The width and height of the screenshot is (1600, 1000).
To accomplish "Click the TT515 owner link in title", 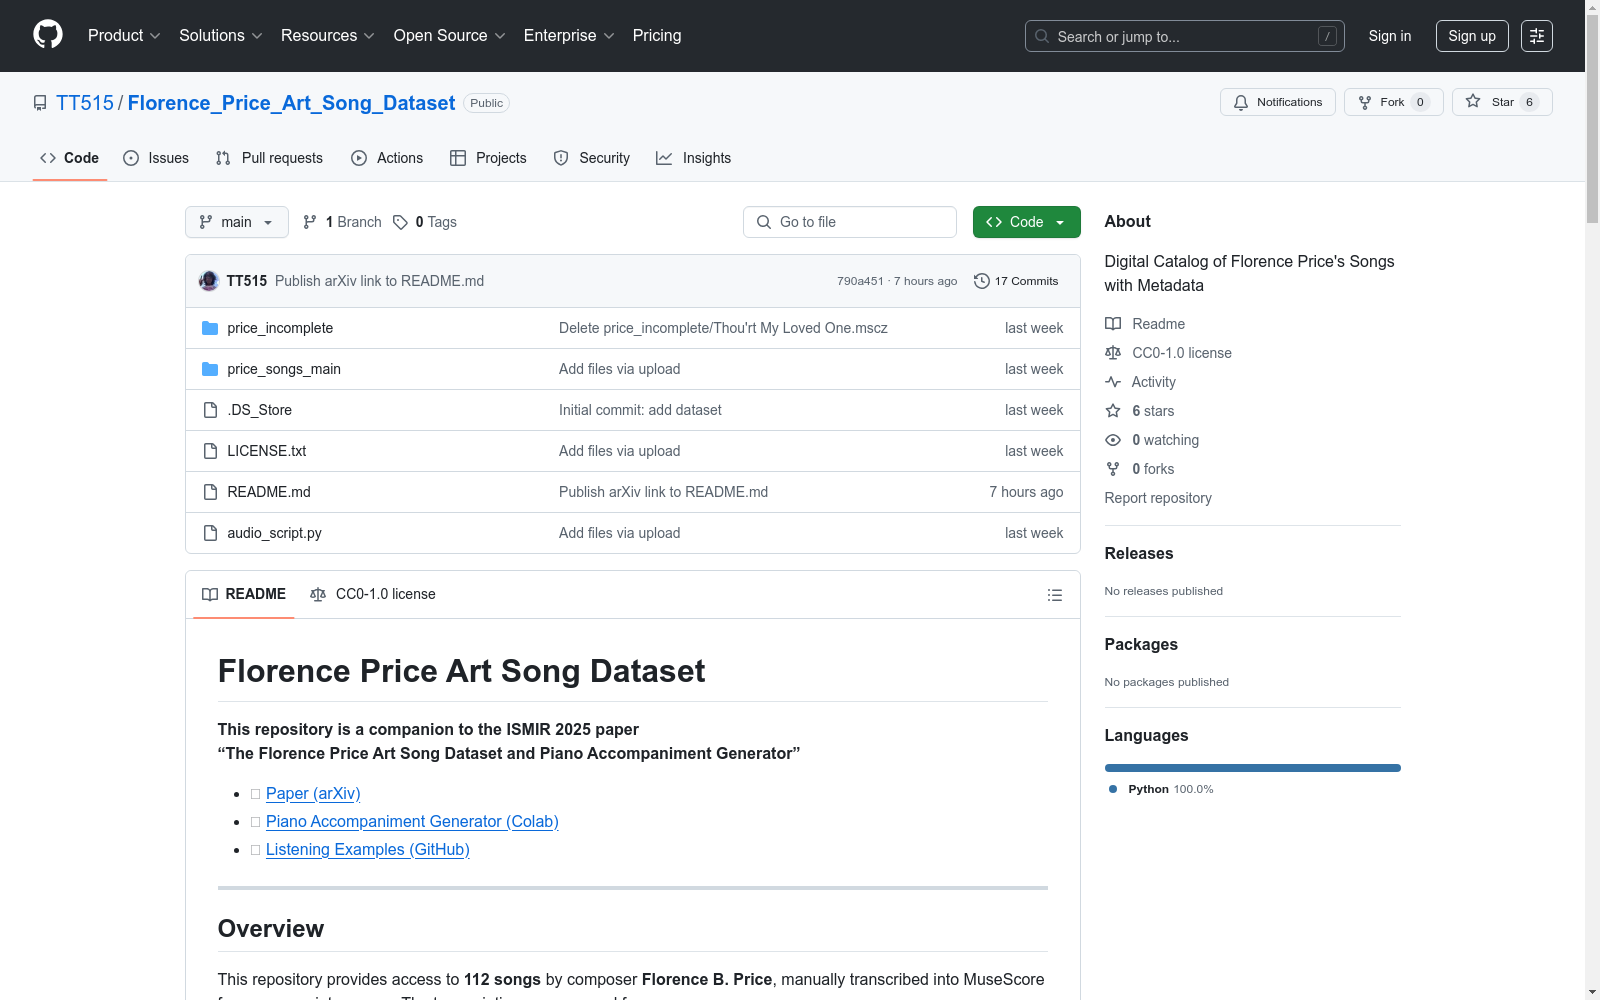I will click(85, 103).
